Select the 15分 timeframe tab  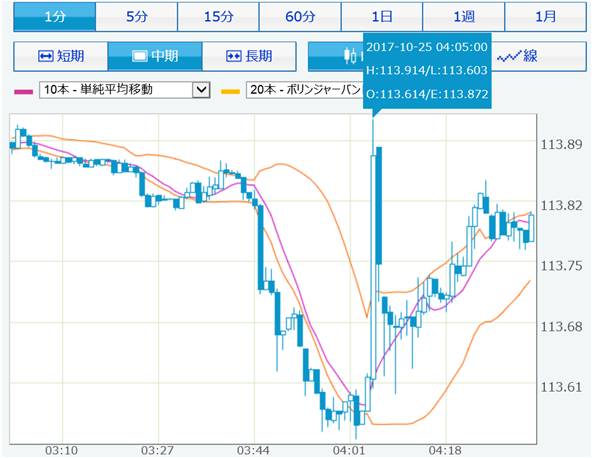tap(218, 17)
